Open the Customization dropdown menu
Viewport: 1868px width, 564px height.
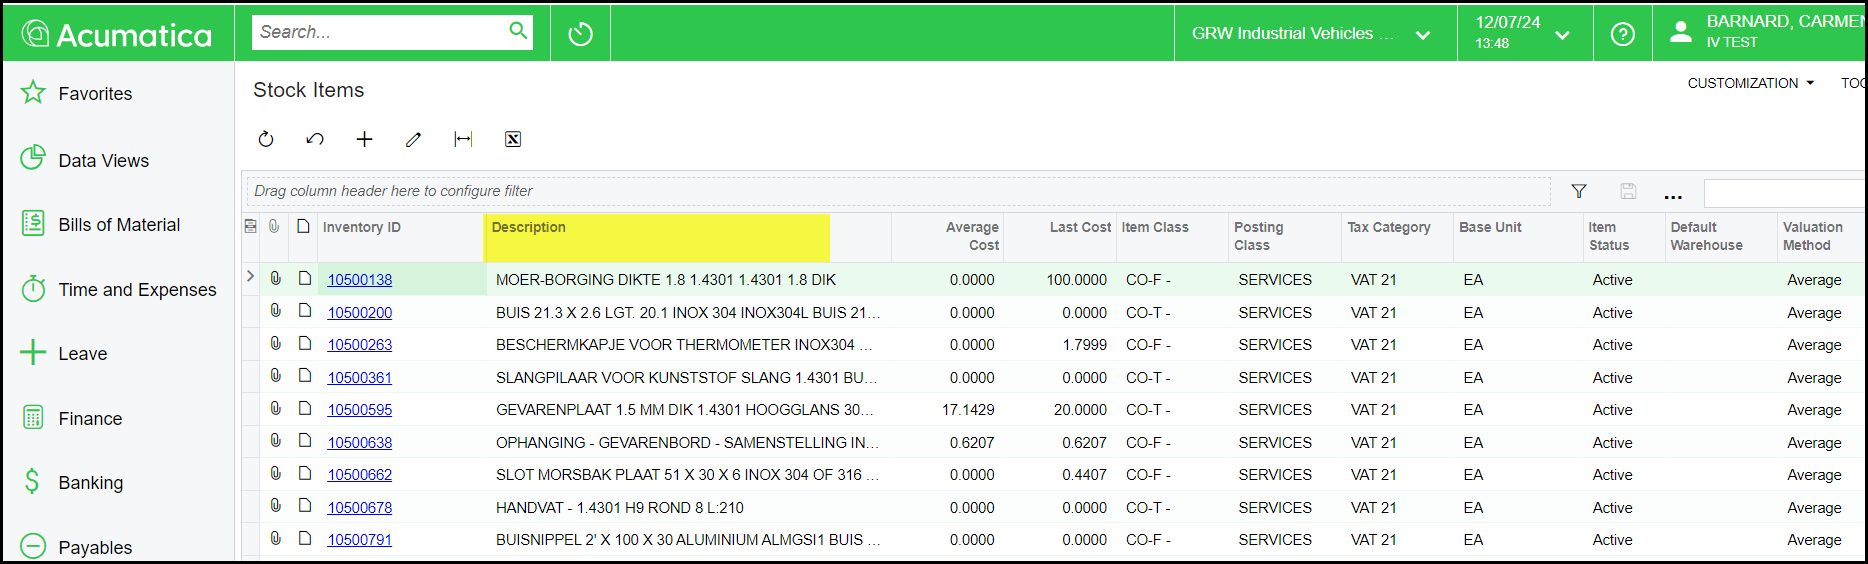1750,83
